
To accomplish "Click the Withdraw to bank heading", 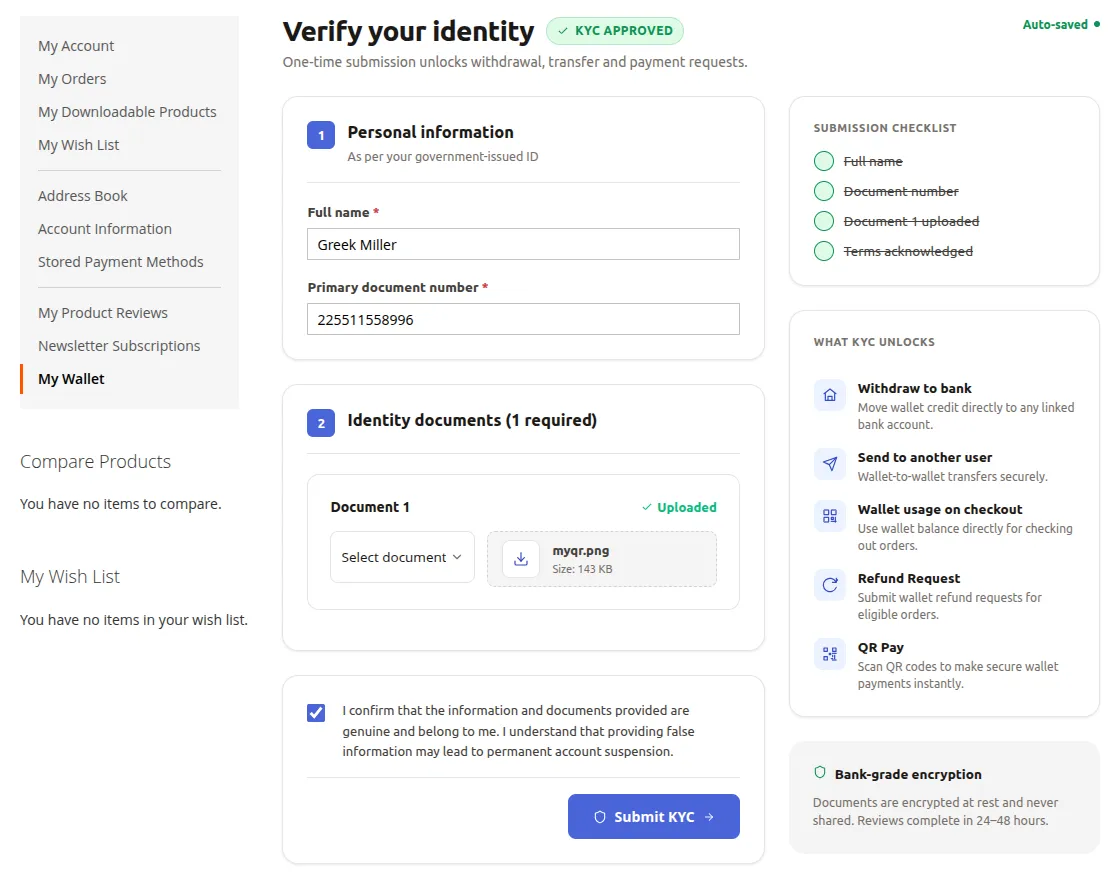I will pos(914,389).
